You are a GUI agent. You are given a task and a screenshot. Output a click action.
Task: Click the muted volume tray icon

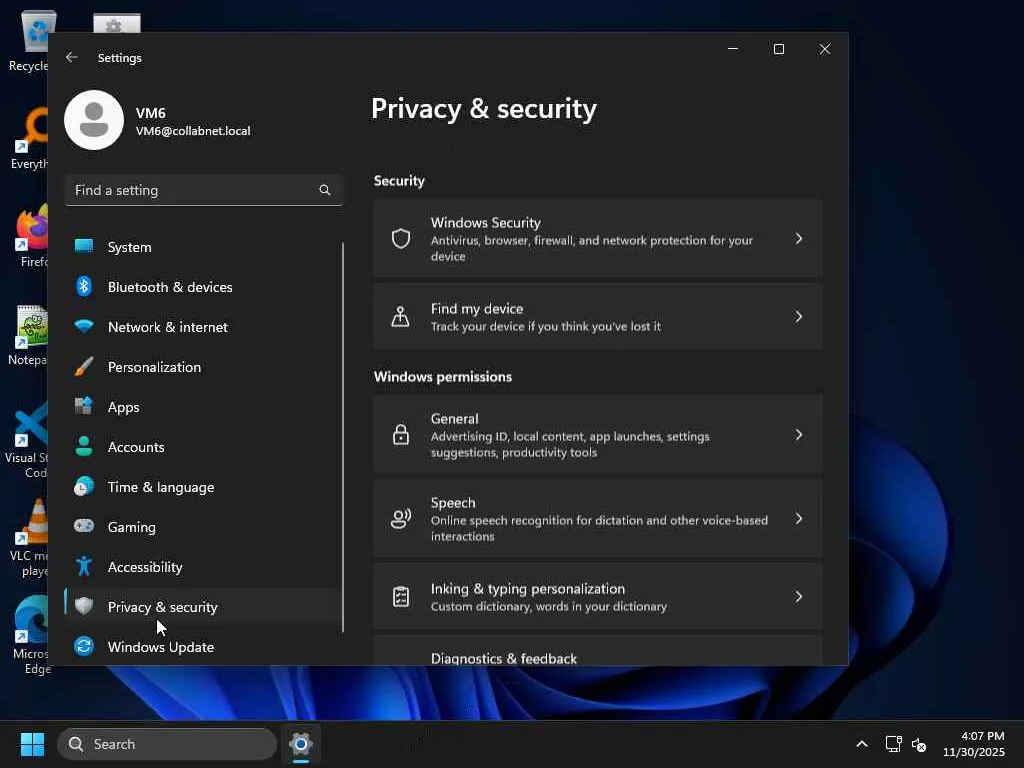point(919,744)
